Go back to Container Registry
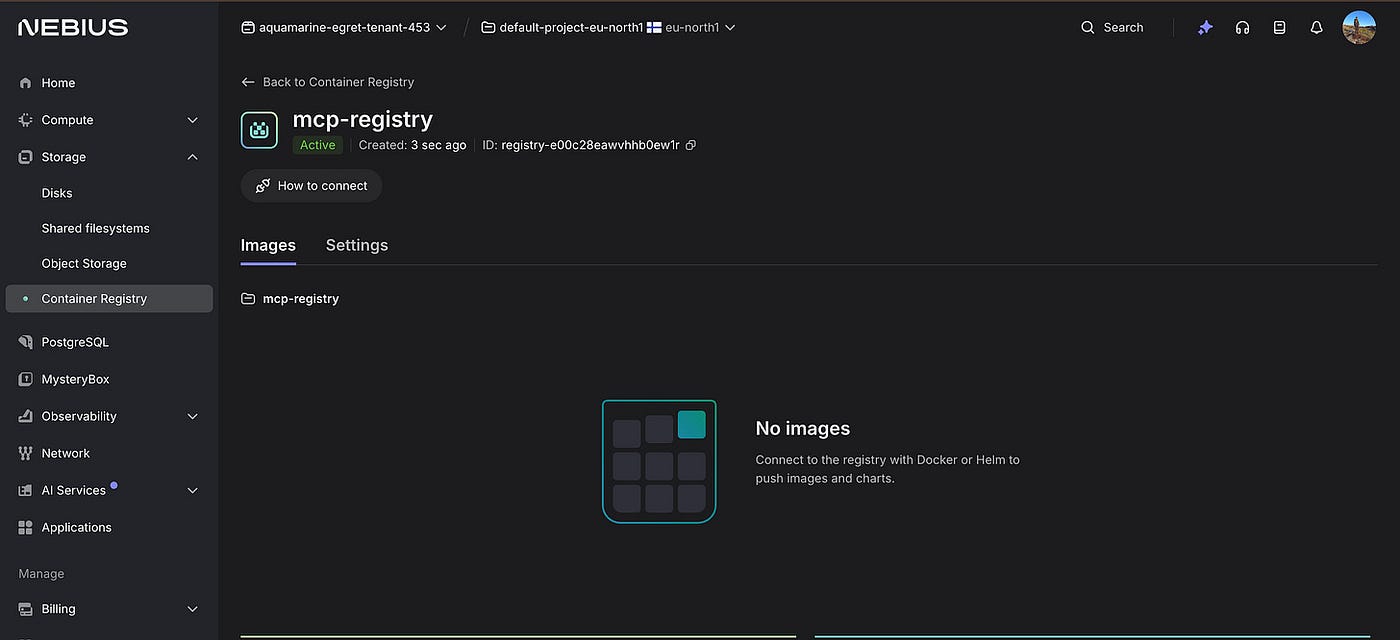The image size is (1400, 640). point(327,82)
